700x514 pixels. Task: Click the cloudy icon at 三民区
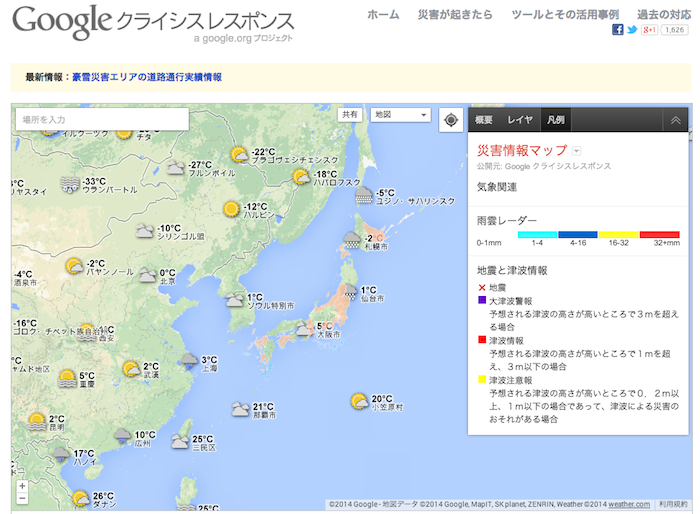coord(180,442)
